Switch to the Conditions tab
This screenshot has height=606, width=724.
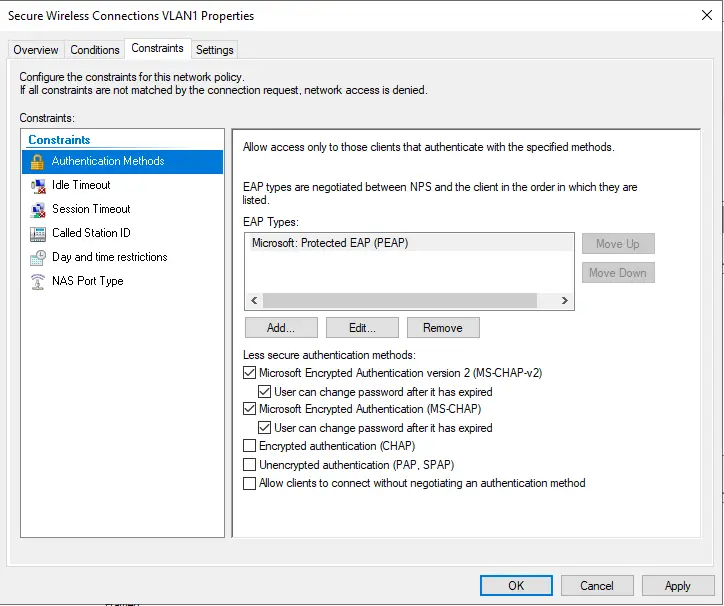click(x=95, y=49)
